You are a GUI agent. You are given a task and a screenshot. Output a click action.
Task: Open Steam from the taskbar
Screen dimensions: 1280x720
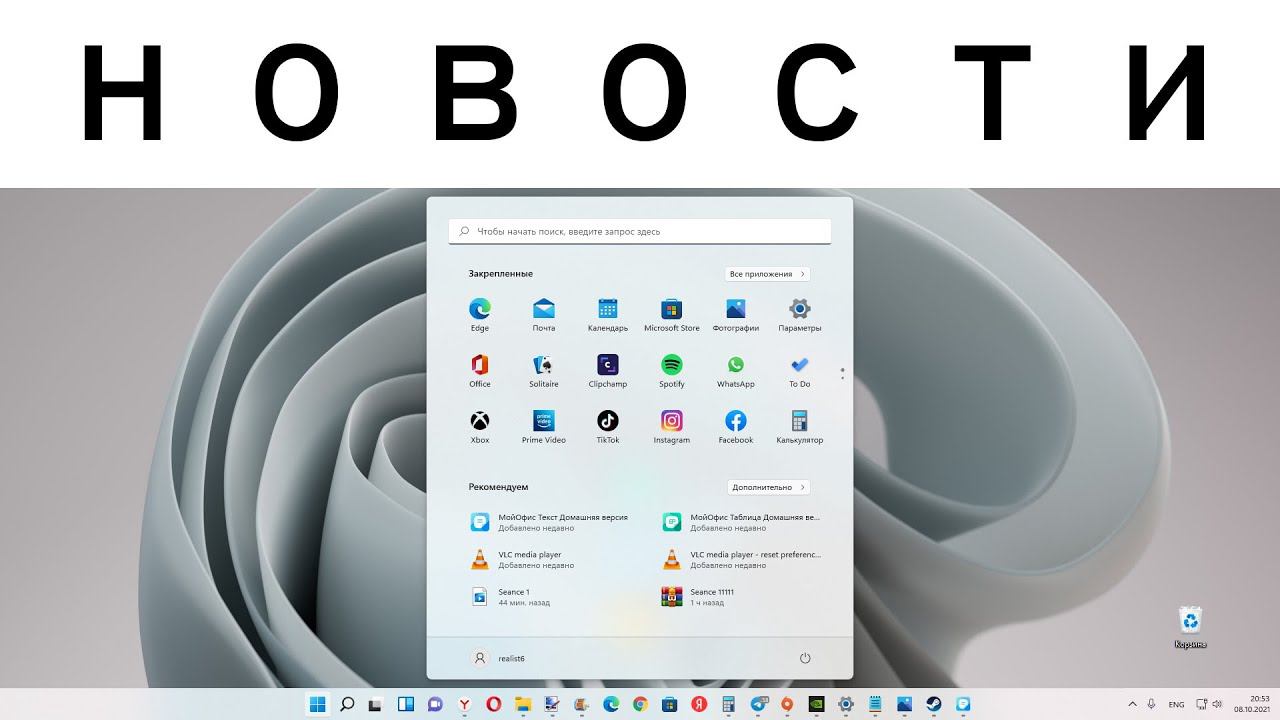(933, 704)
